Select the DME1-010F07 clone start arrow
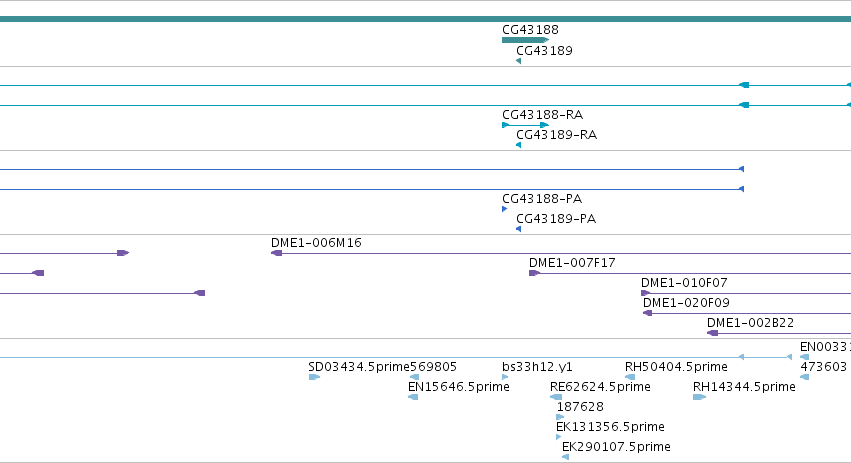The image size is (851, 463). [x=645, y=293]
